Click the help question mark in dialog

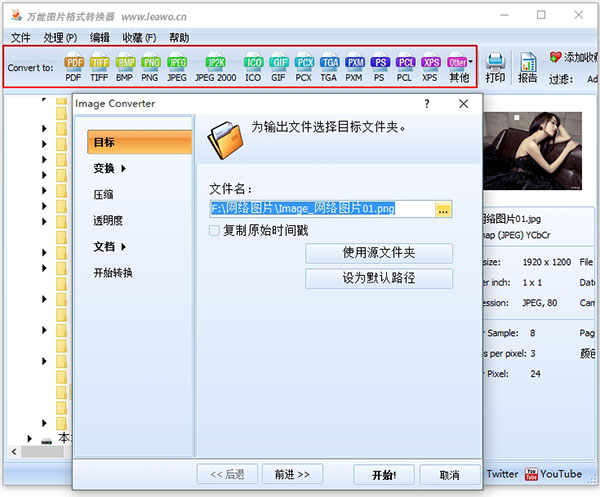(x=427, y=103)
